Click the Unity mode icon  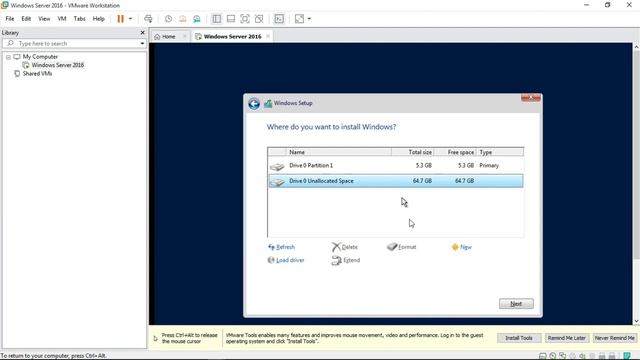click(x=259, y=19)
